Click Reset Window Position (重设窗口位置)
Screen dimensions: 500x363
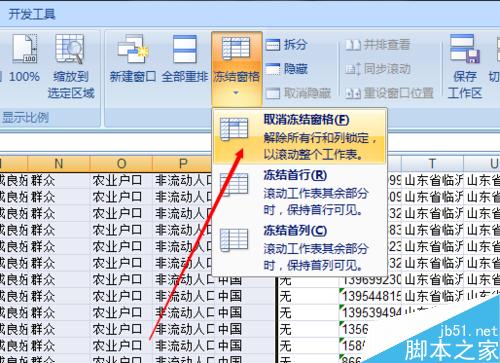pyautogui.click(x=389, y=93)
